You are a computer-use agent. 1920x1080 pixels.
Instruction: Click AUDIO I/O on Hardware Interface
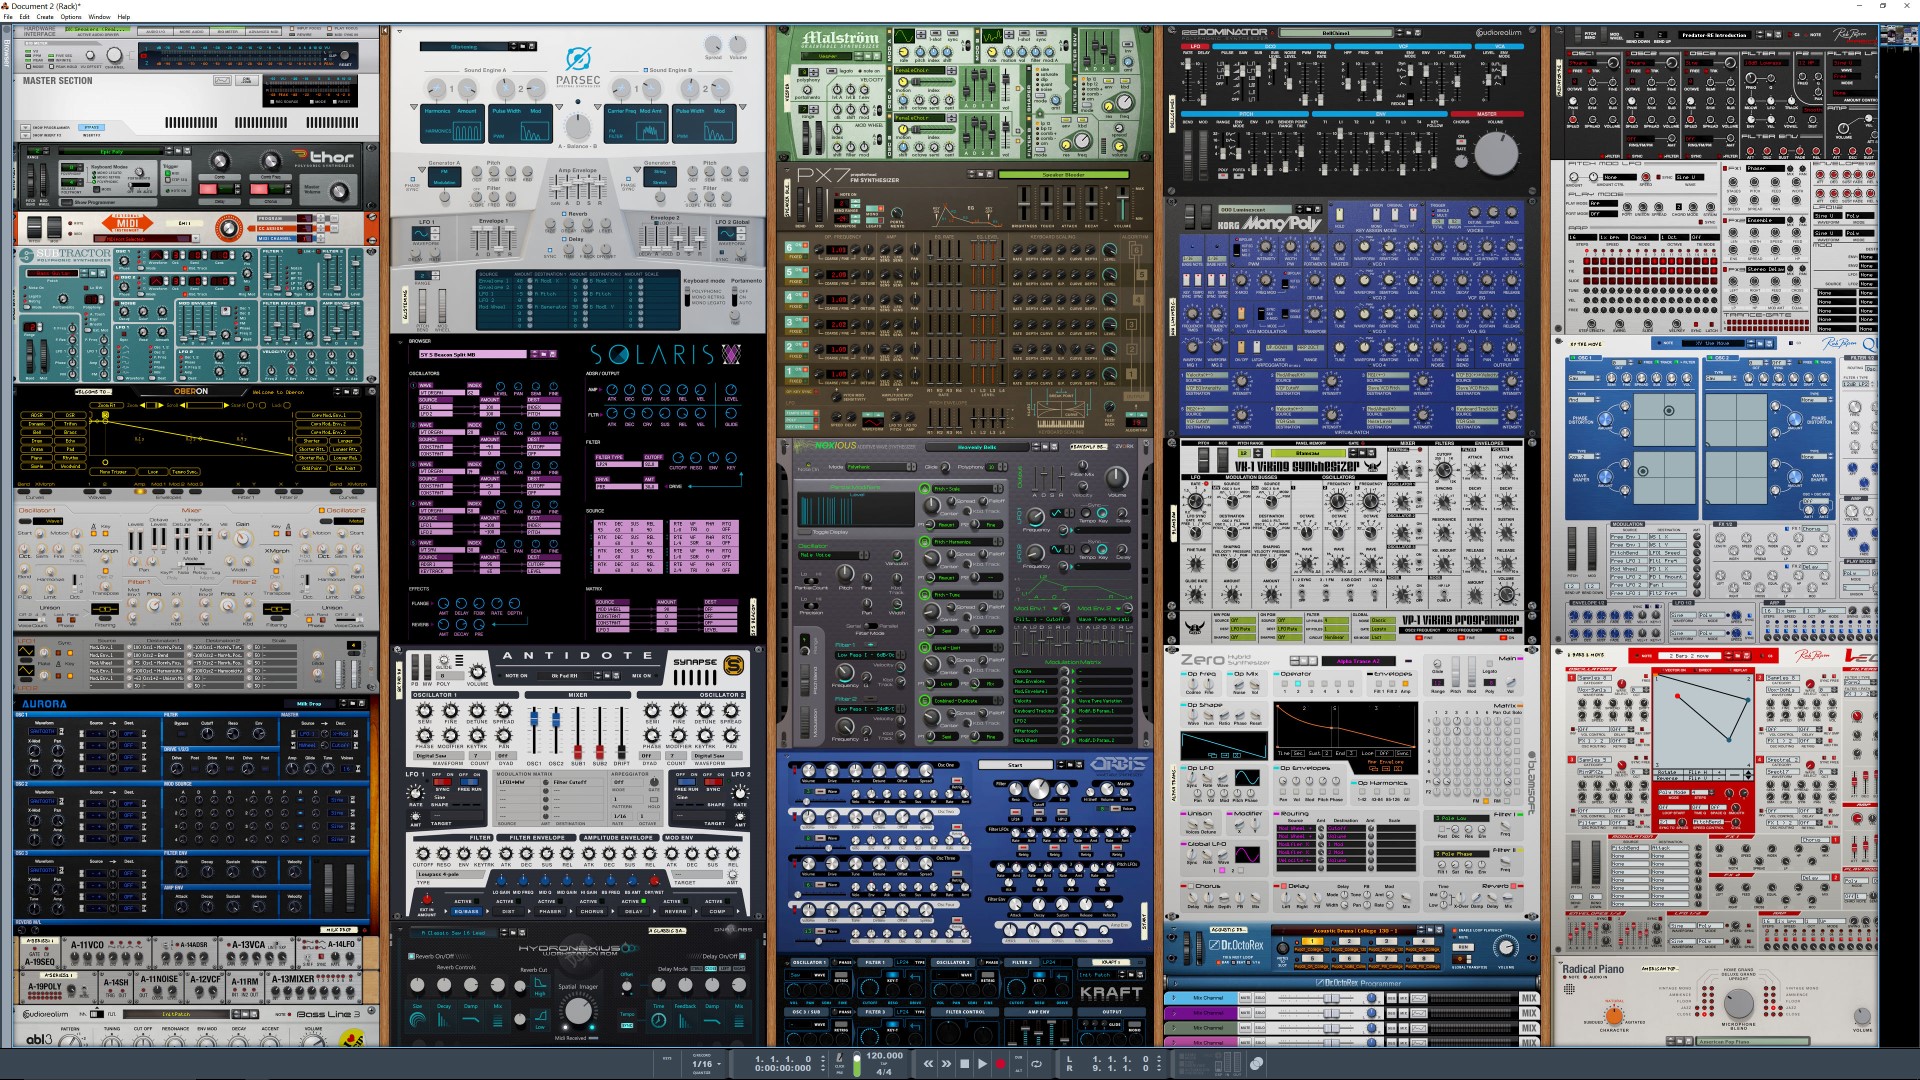click(155, 32)
